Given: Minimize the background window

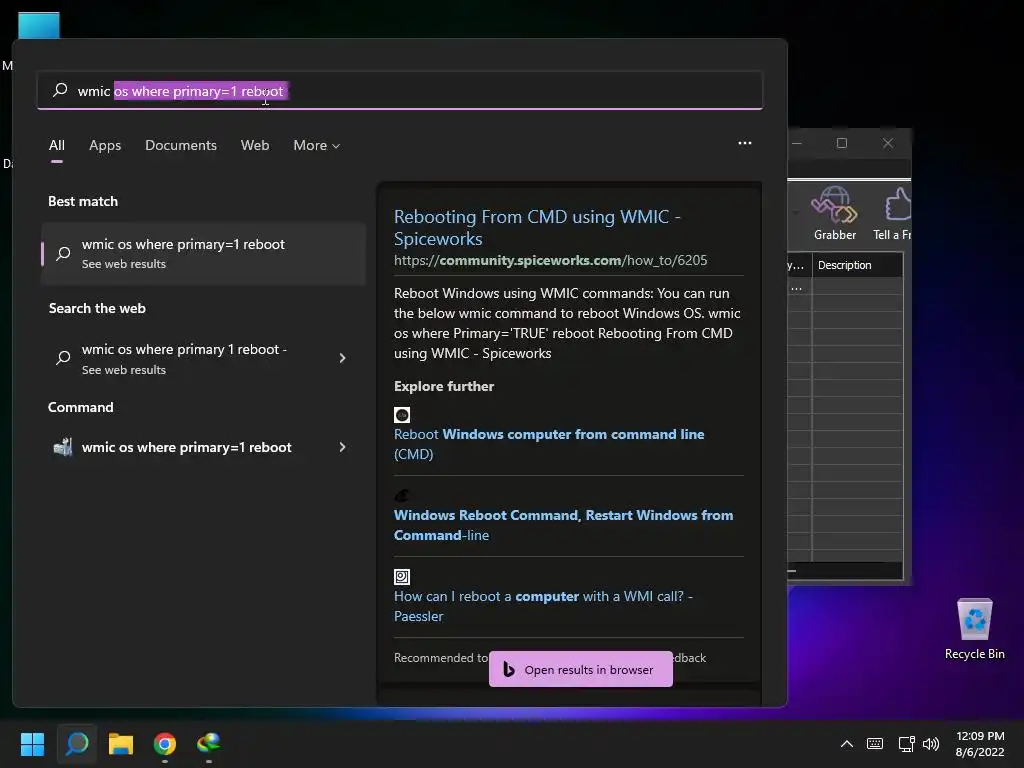Looking at the screenshot, I should coord(797,143).
